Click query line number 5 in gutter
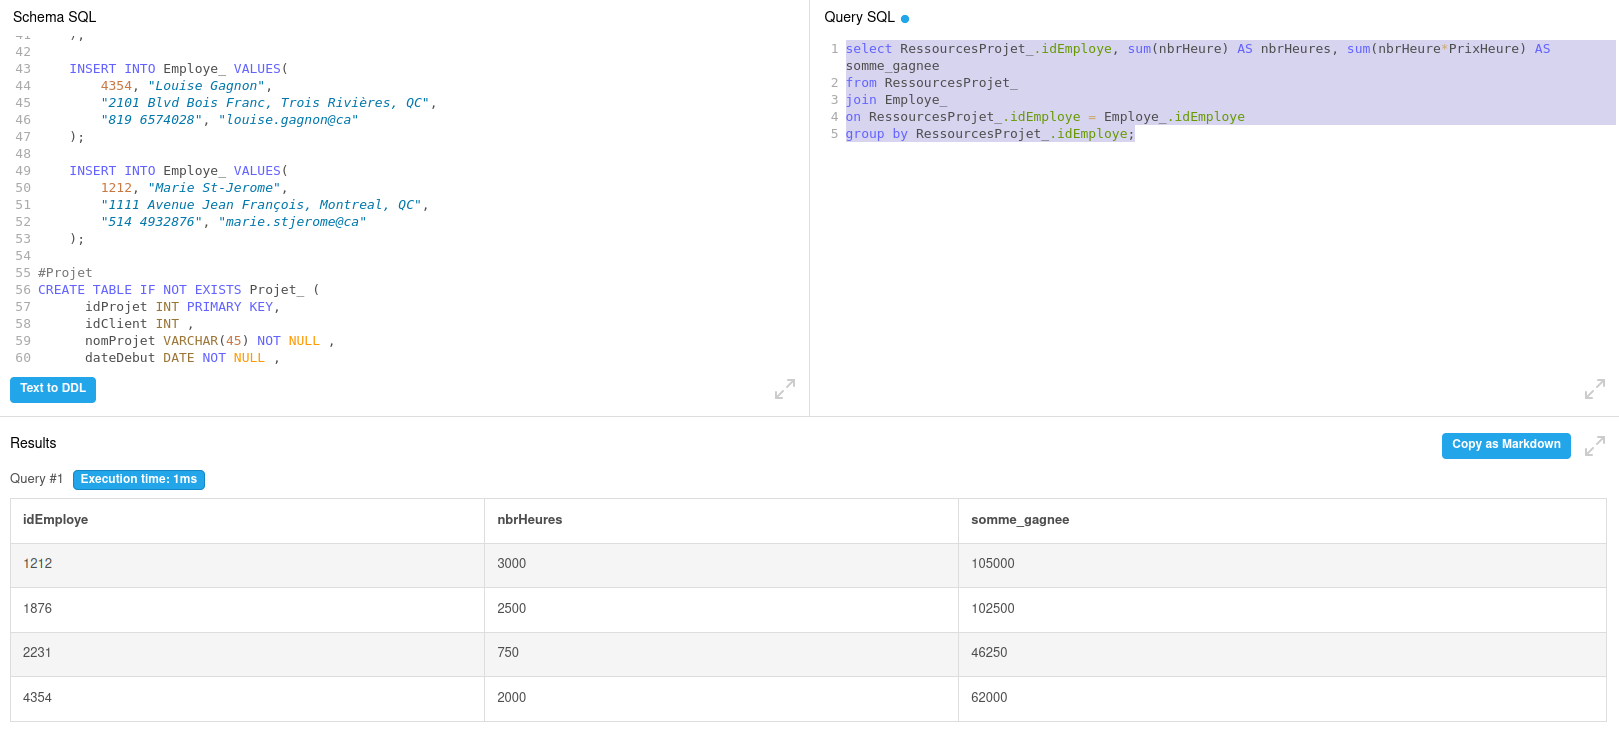The width and height of the screenshot is (1619, 735). (834, 134)
